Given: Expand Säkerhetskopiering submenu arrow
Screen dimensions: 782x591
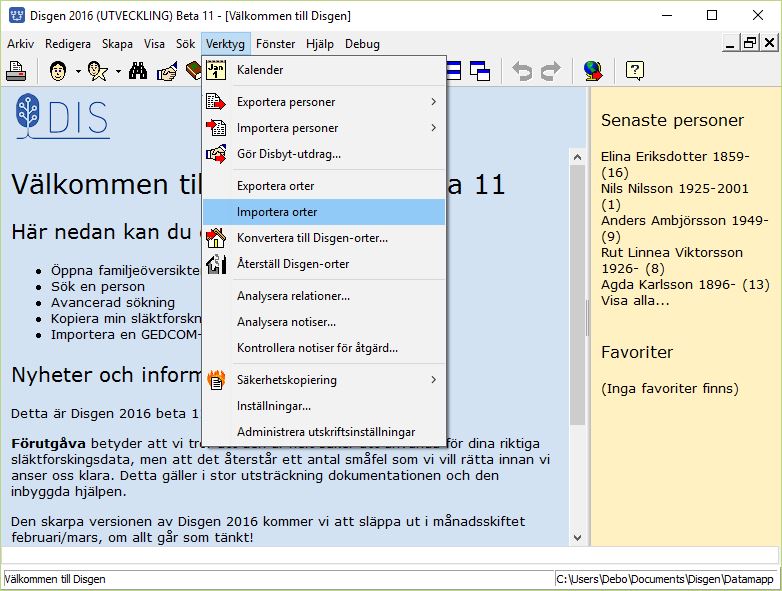Looking at the screenshot, I should pos(433,380).
